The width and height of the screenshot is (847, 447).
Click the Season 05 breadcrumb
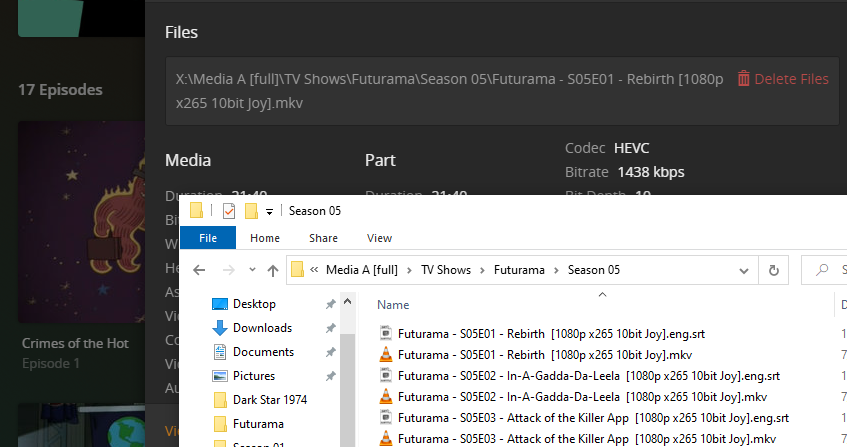[x=594, y=270]
